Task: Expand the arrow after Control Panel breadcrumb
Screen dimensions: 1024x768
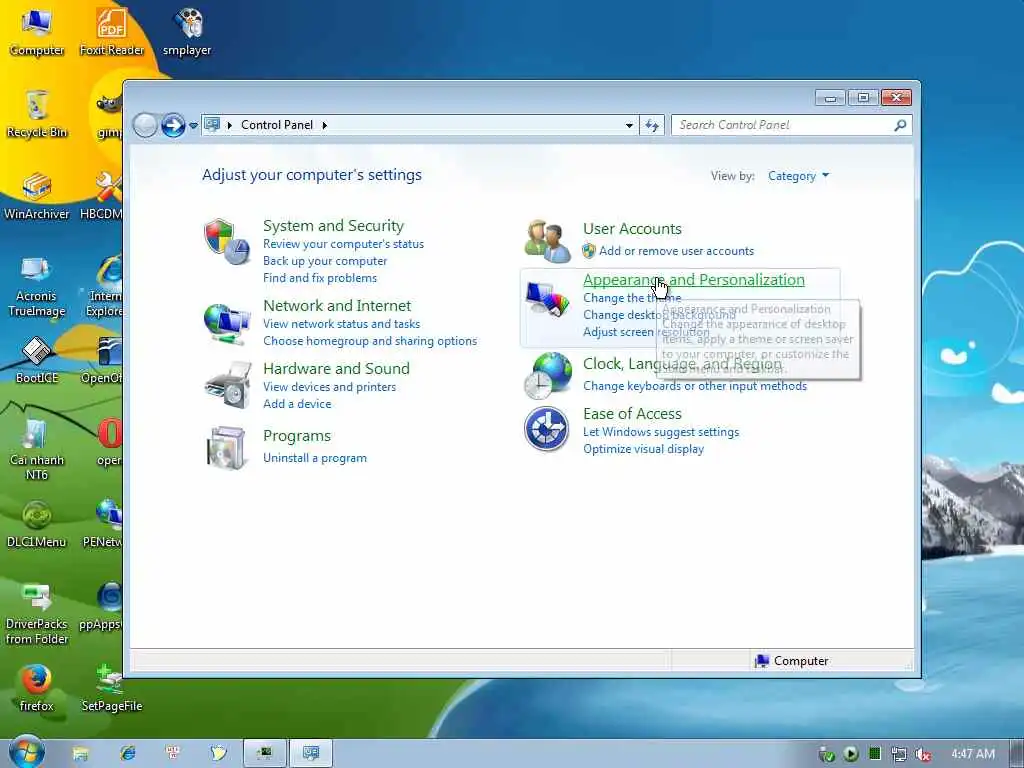Action: pos(325,125)
